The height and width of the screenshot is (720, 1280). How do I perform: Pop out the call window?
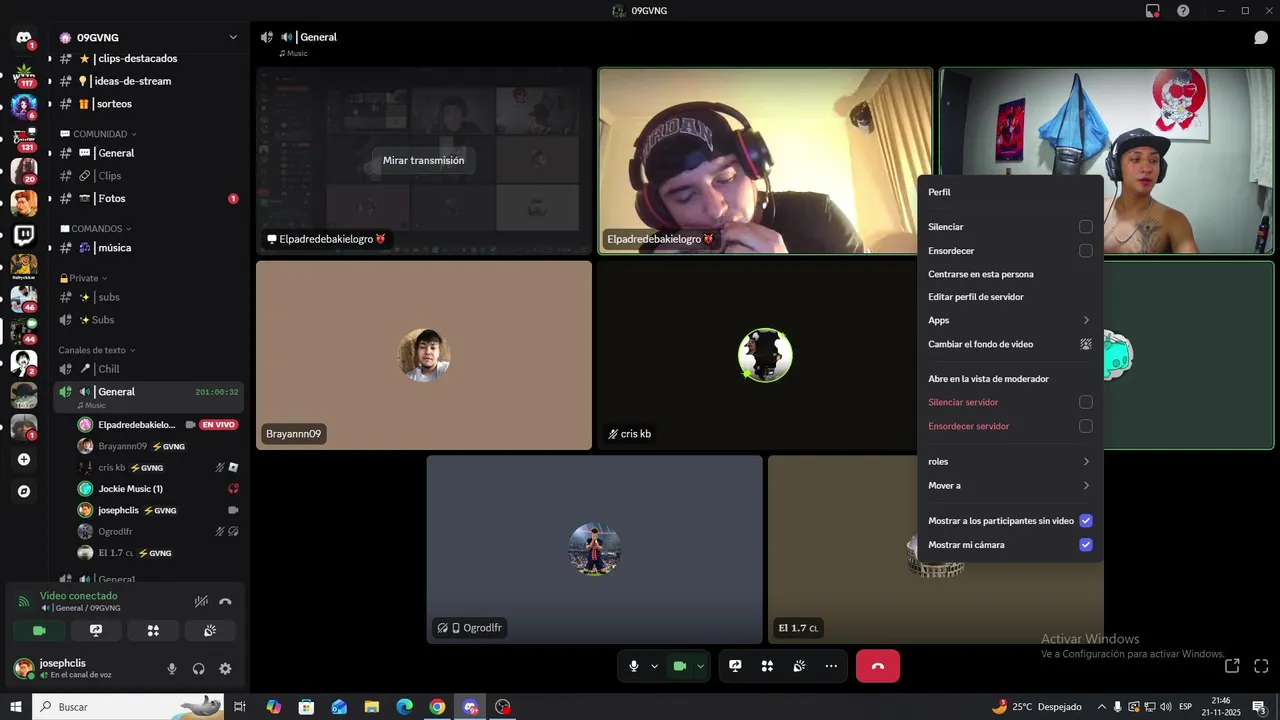pos(1232,666)
